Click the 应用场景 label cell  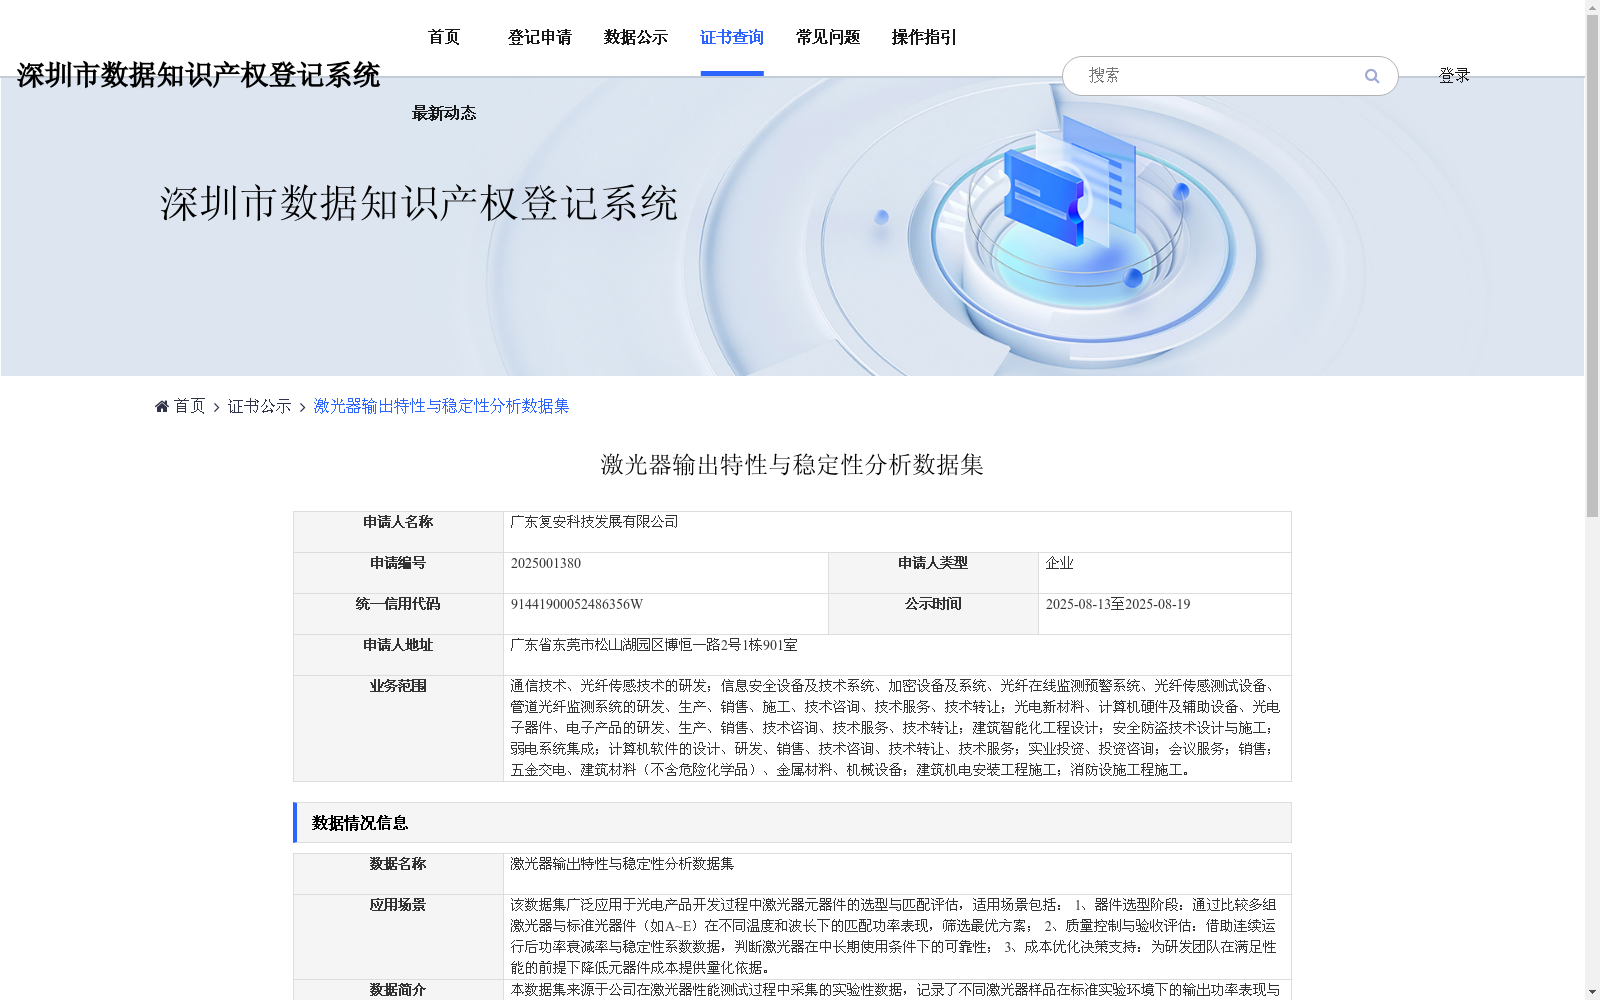coord(398,937)
